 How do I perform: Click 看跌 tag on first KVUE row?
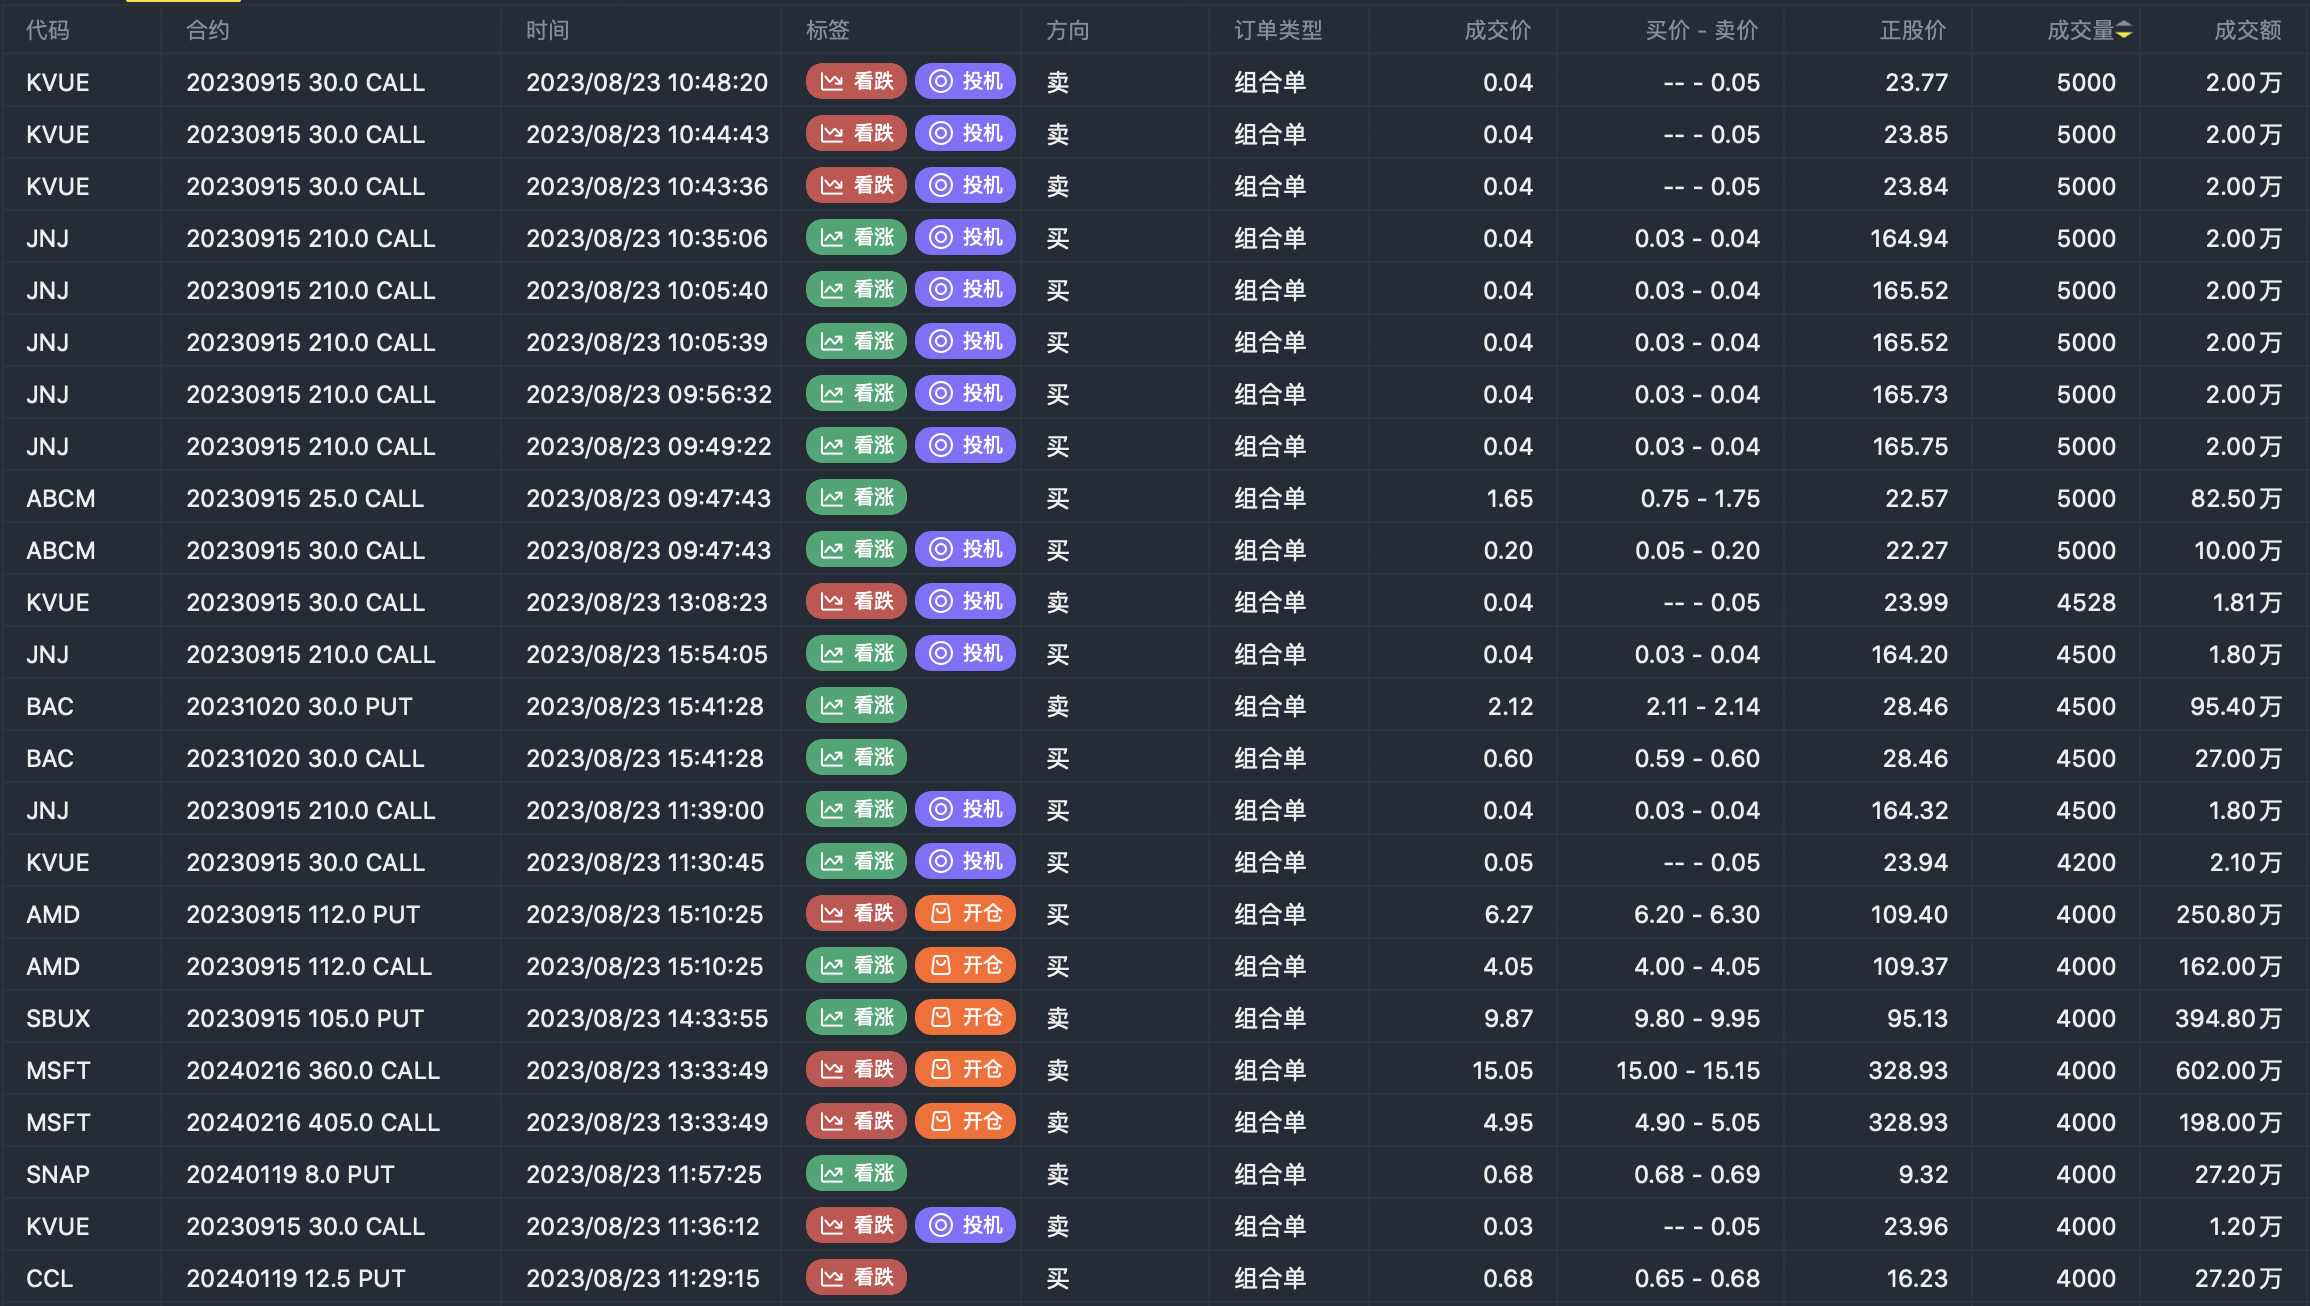(x=856, y=82)
